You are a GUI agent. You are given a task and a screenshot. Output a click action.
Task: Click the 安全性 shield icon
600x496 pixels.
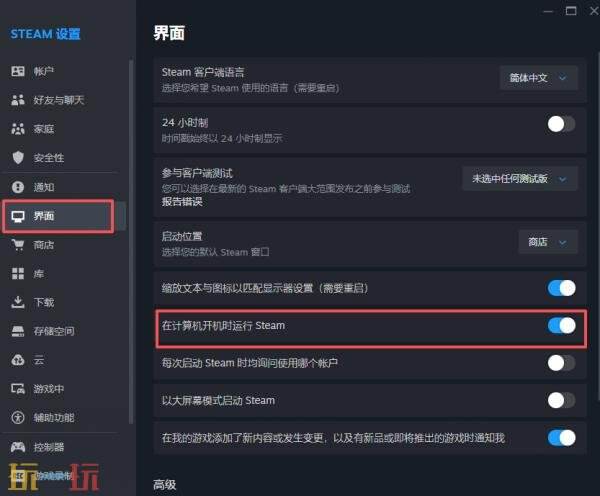(x=18, y=158)
